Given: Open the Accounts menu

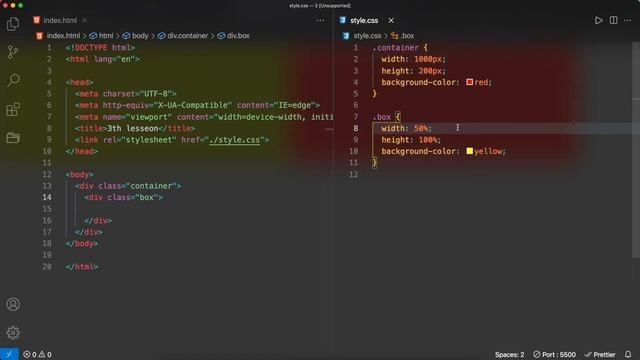Looking at the screenshot, I should tap(13, 304).
